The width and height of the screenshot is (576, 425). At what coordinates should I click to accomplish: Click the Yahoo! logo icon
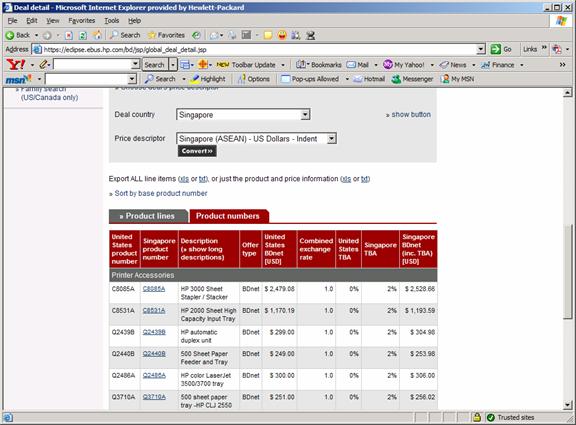[x=16, y=65]
